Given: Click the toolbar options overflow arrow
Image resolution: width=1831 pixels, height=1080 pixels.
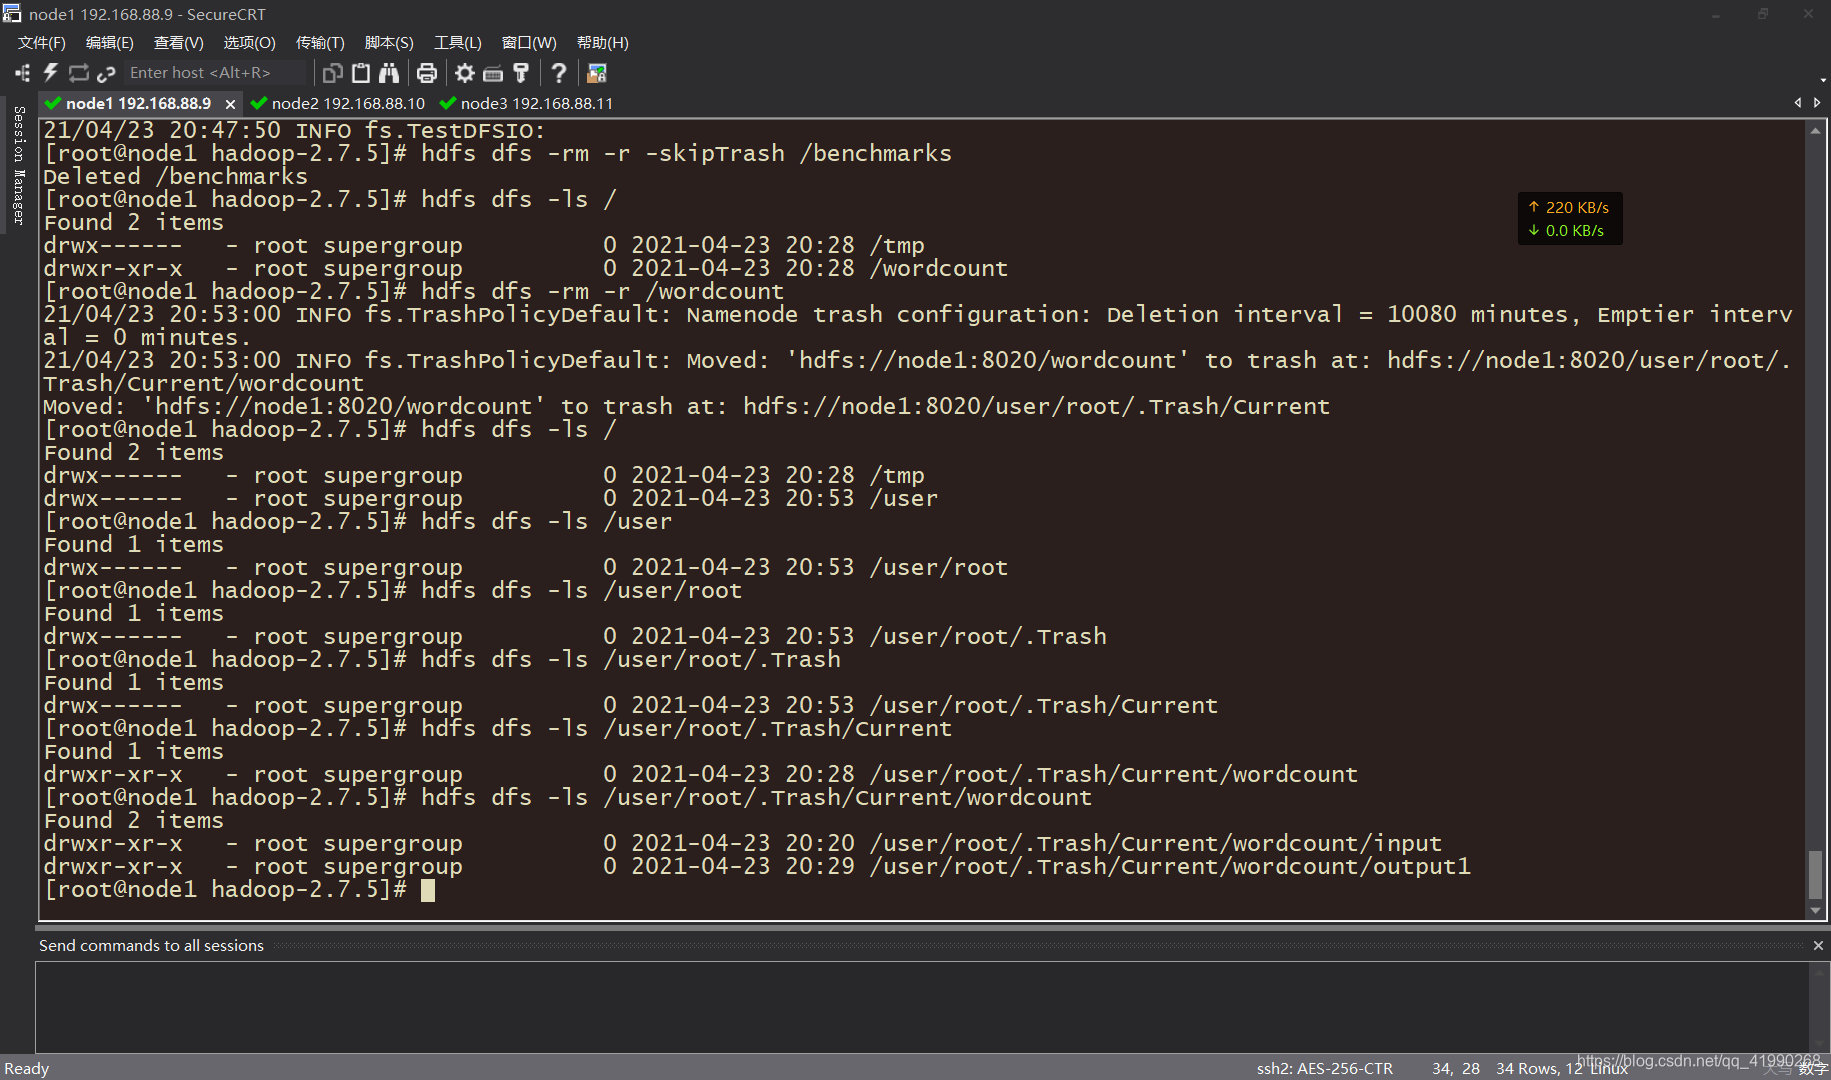Looking at the screenshot, I should pos(1823,80).
